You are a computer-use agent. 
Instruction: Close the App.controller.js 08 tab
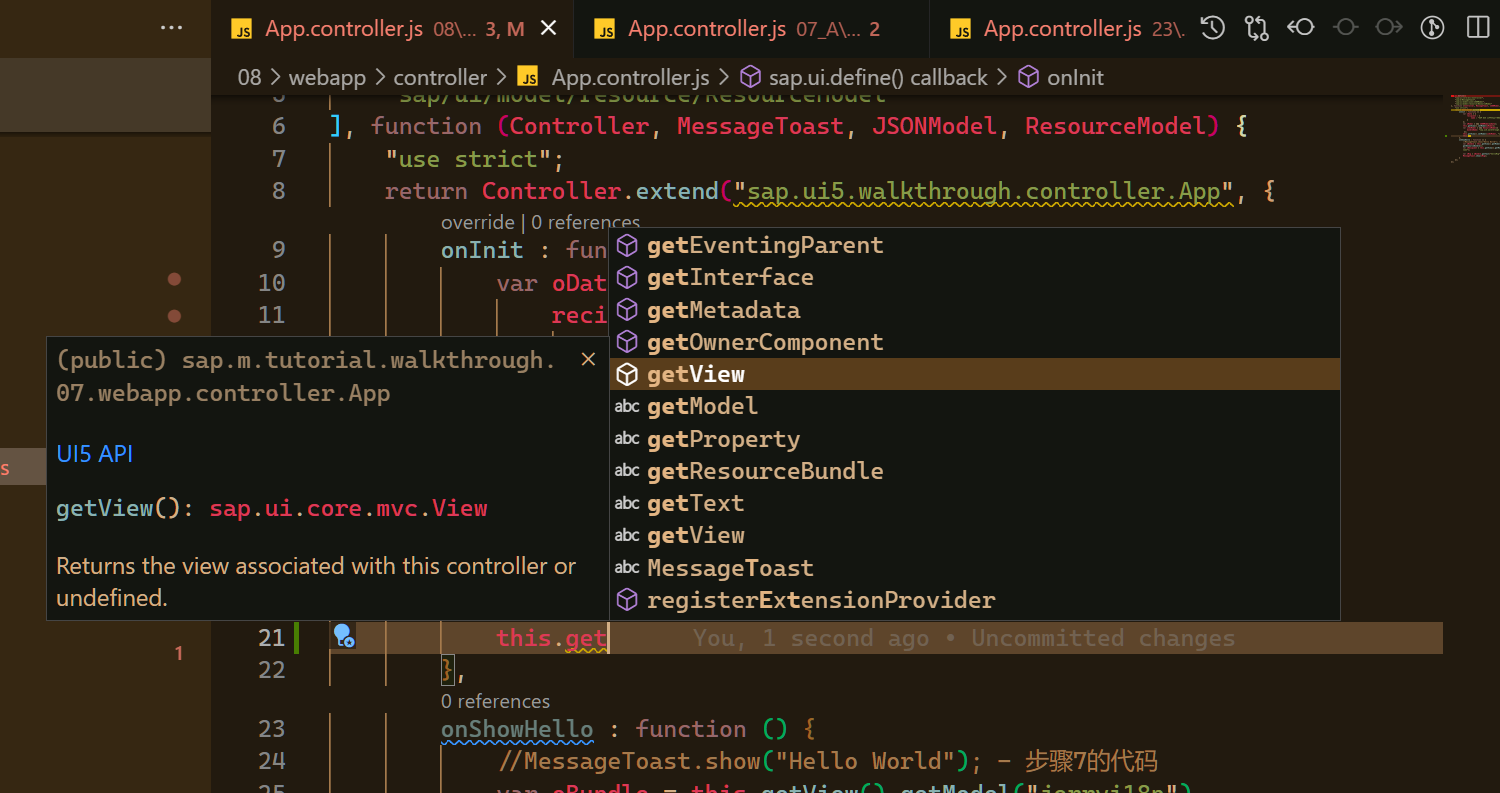[548, 29]
